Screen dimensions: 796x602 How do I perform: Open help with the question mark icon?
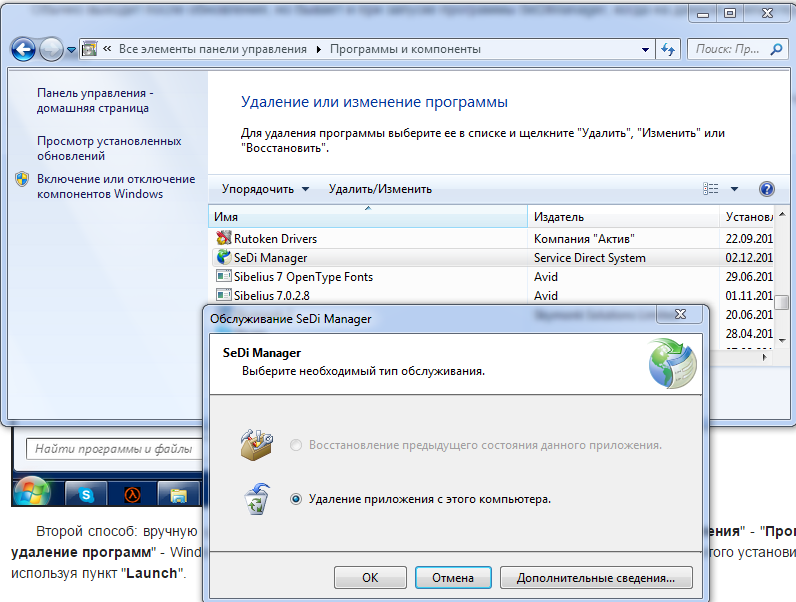pos(767,189)
